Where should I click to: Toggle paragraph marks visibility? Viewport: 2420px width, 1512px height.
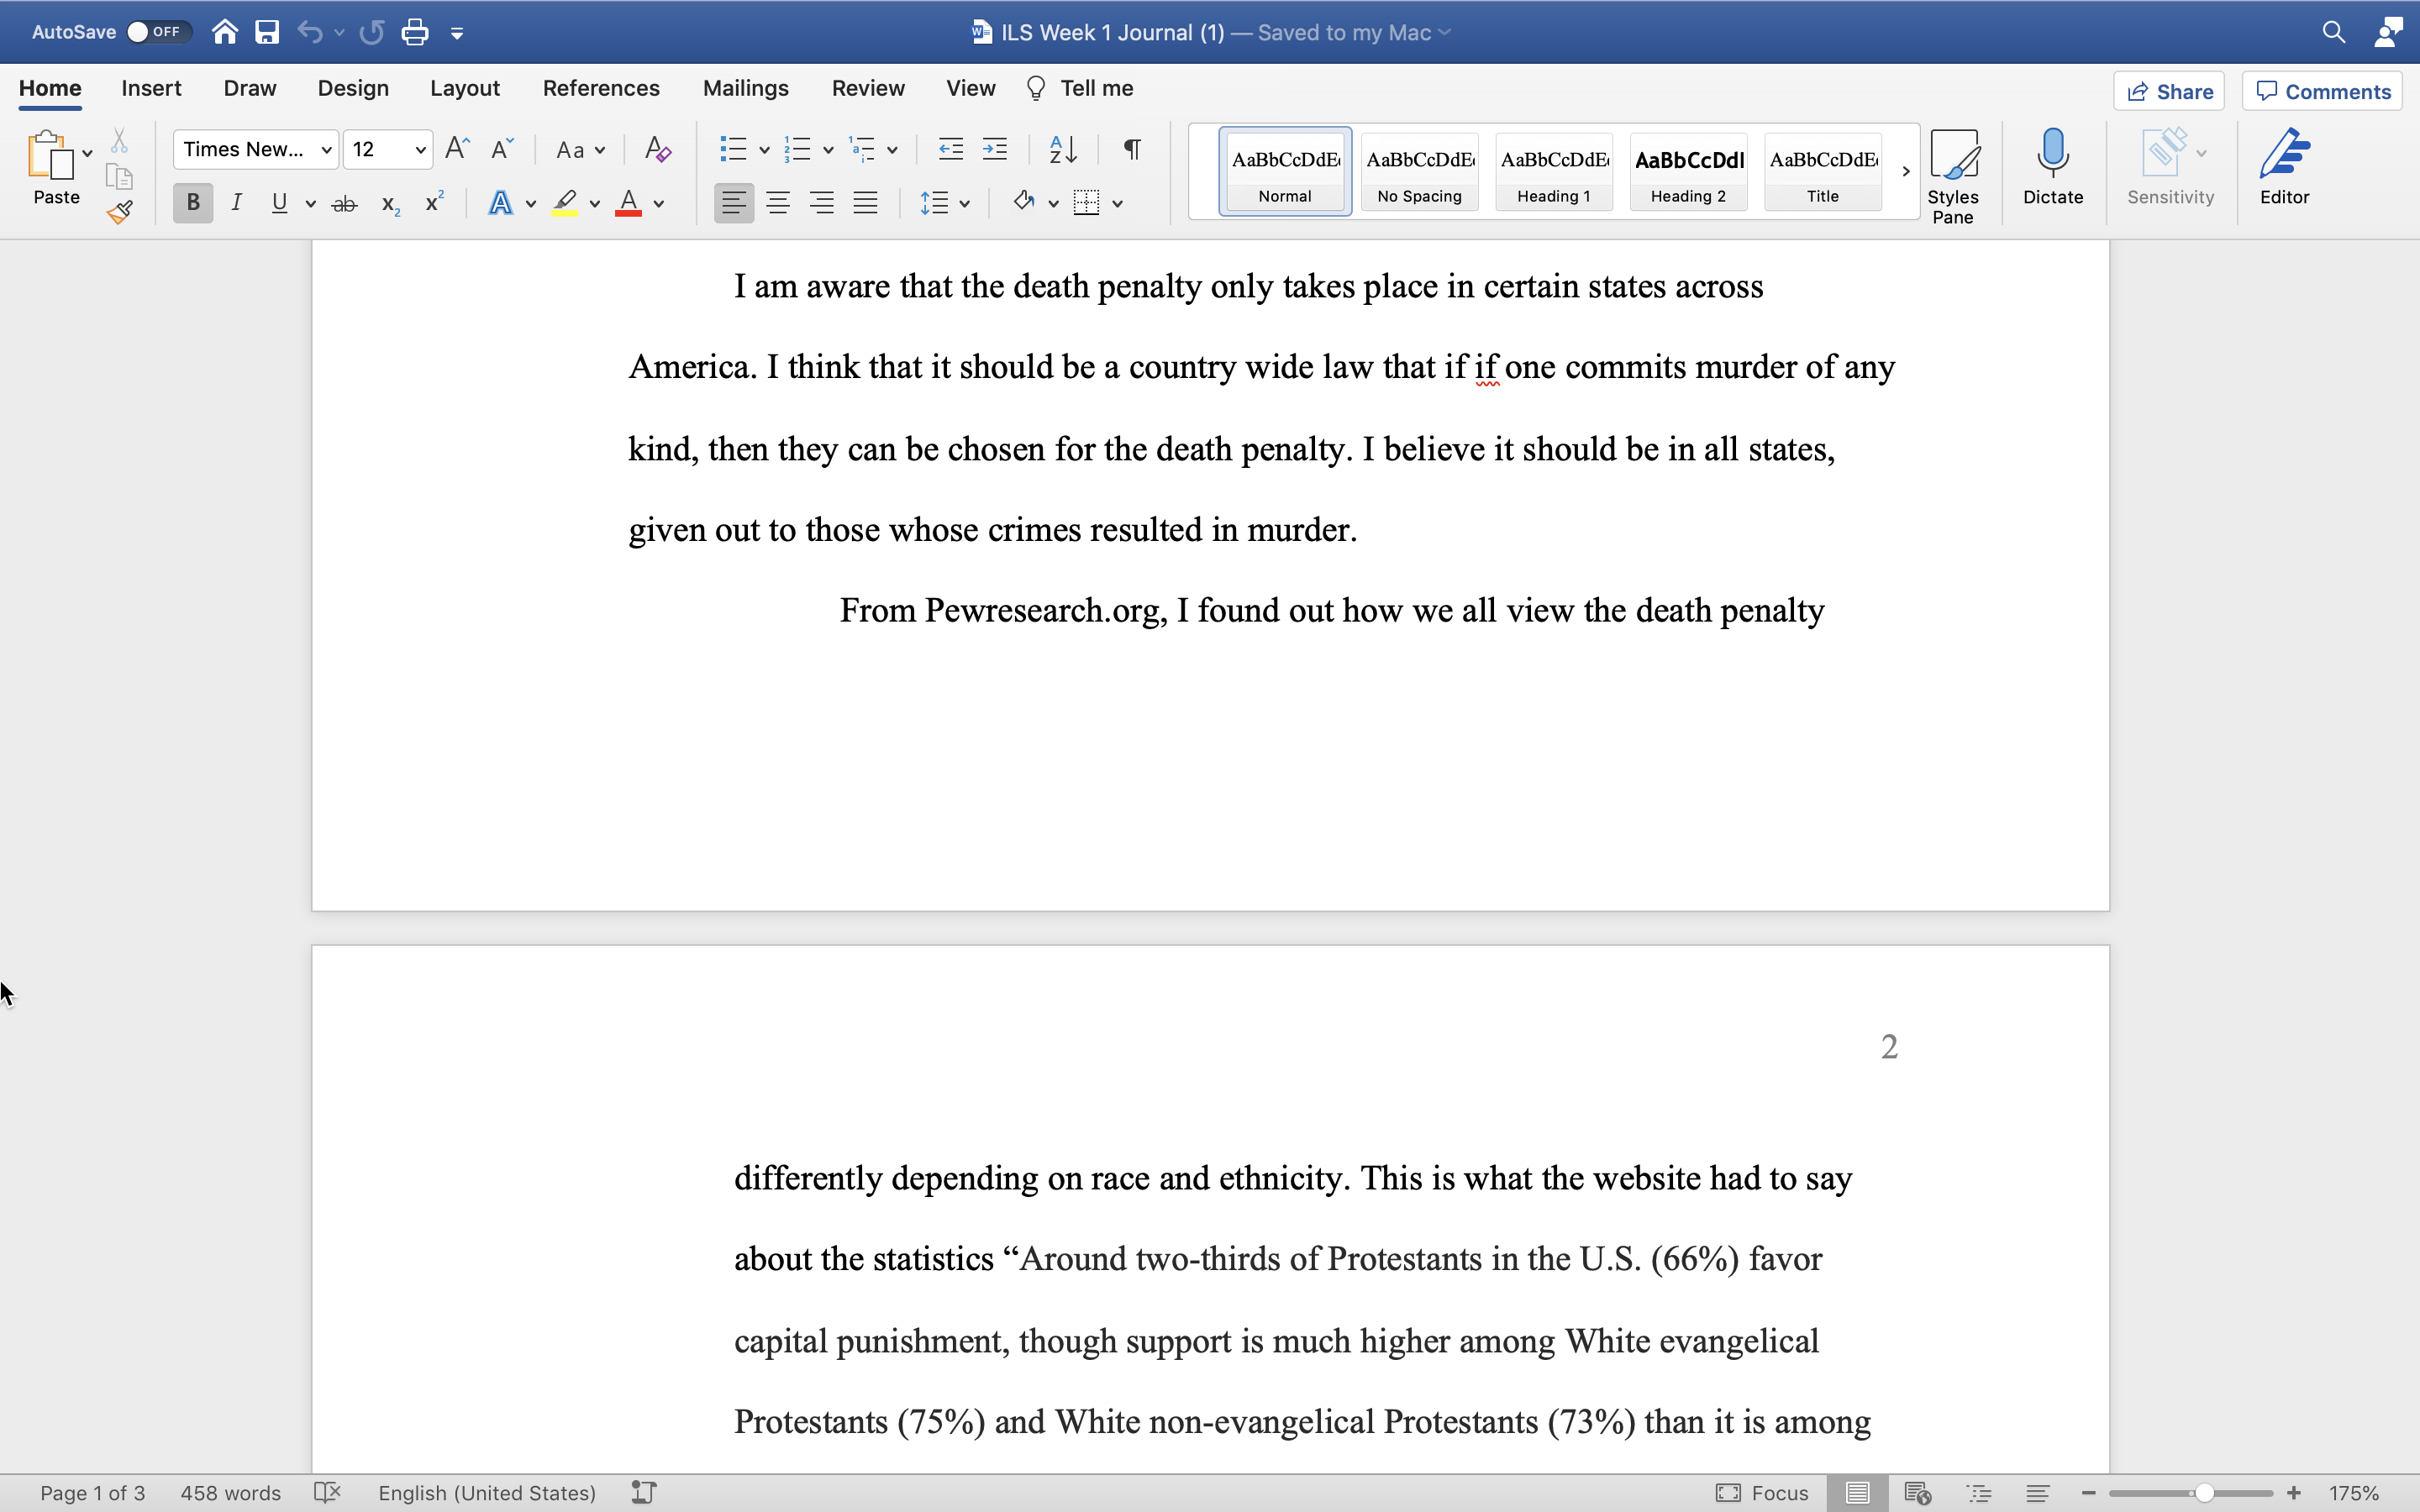pos(1131,148)
